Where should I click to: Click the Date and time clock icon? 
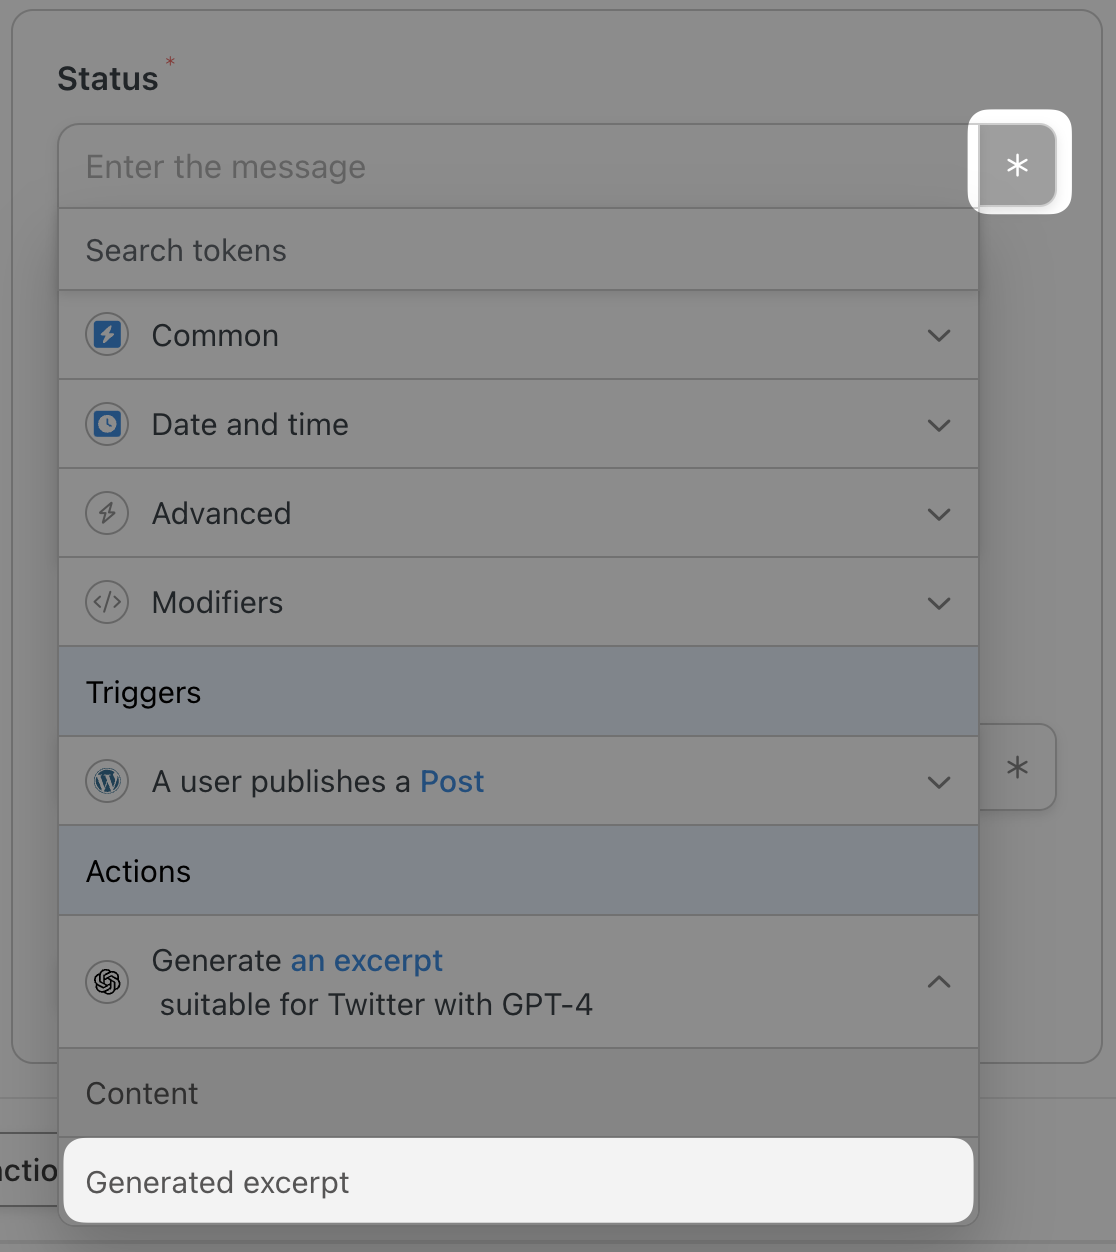(107, 424)
